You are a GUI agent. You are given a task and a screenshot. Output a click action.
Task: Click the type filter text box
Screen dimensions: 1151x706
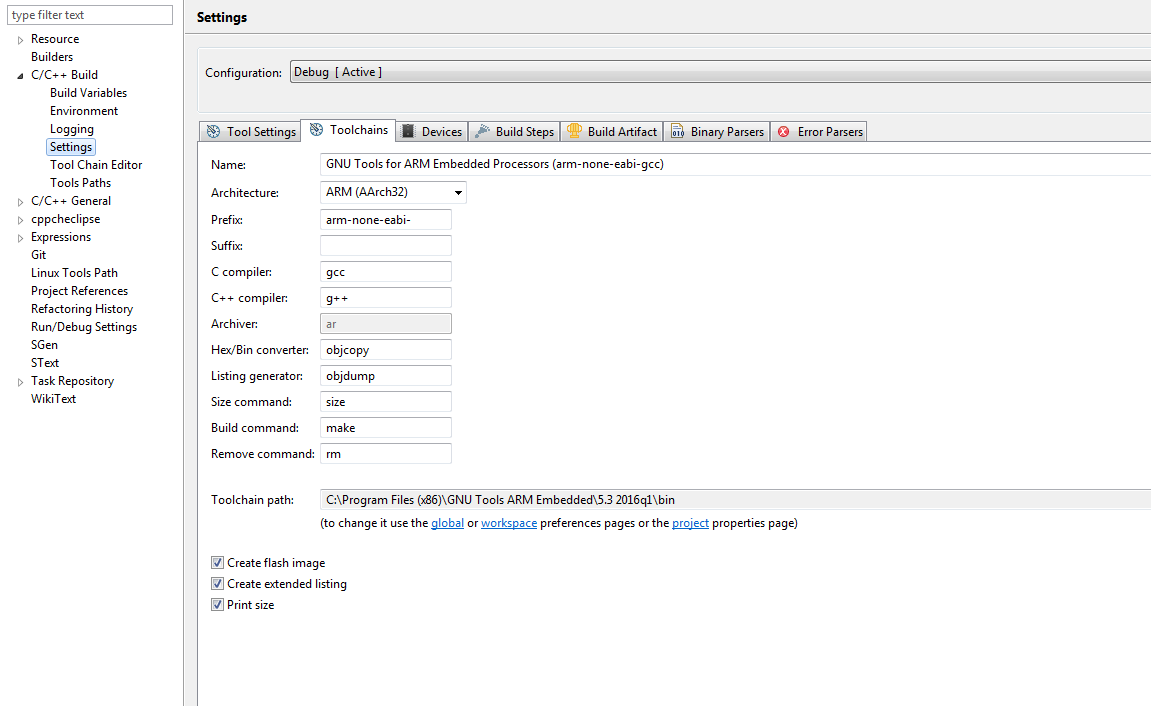(91, 15)
